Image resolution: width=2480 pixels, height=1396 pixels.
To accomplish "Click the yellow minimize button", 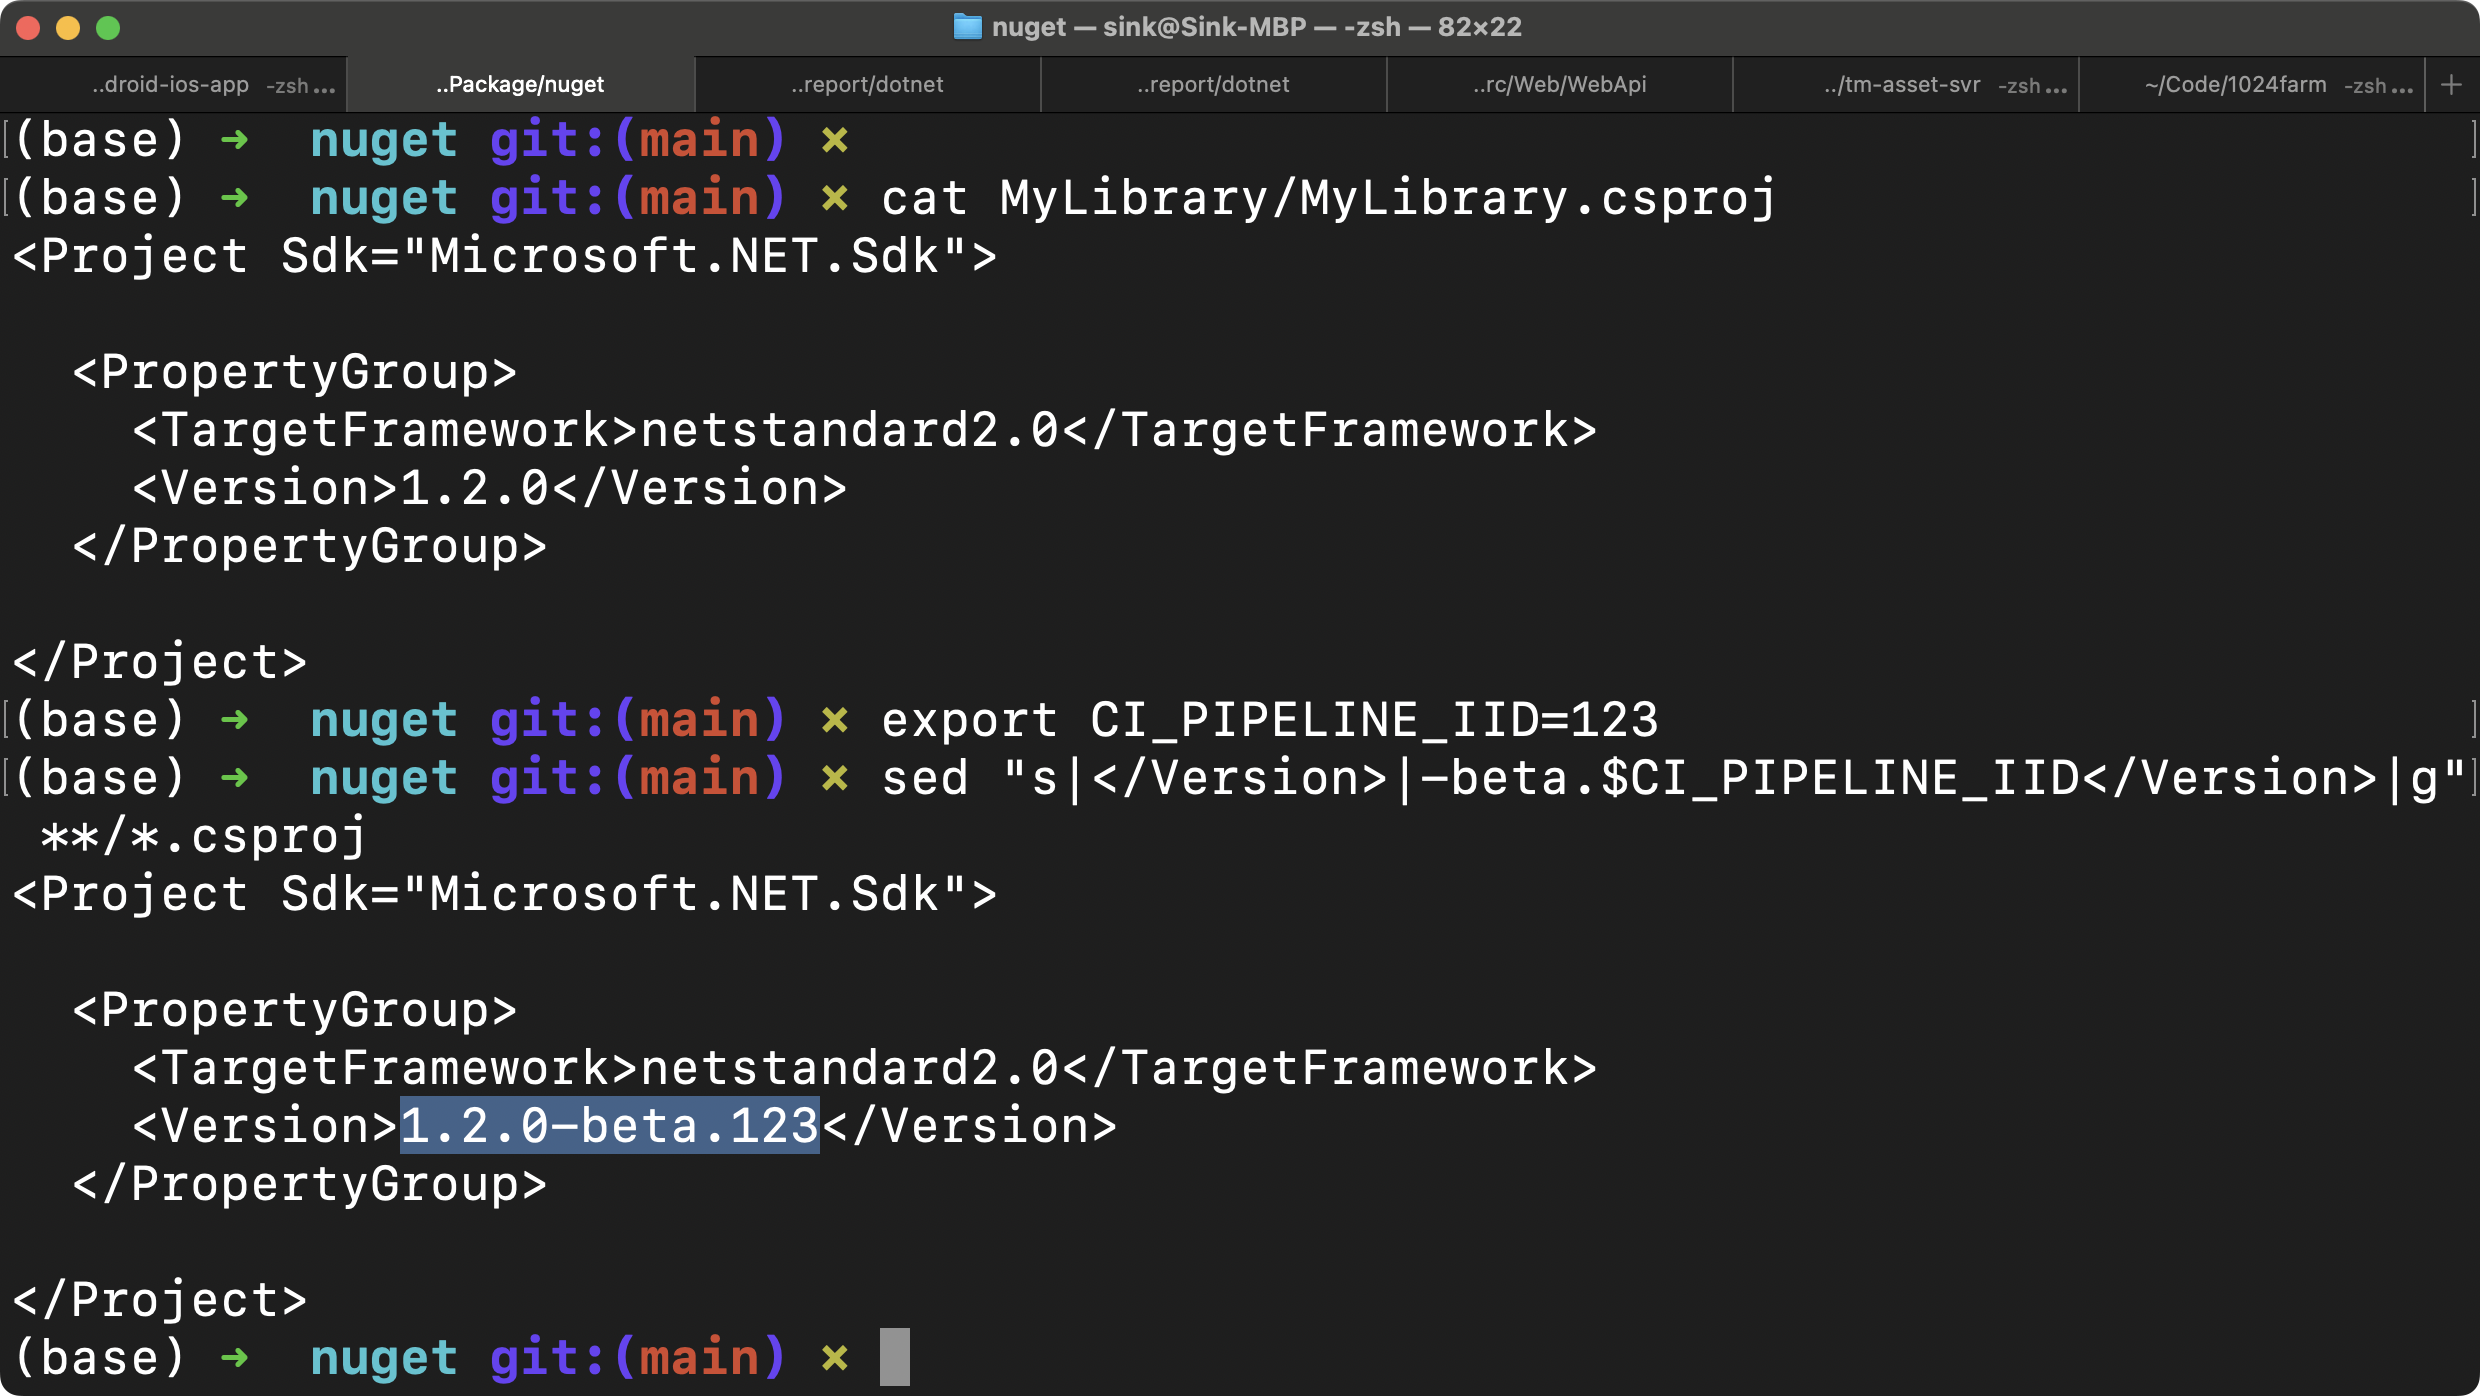I will click(68, 28).
